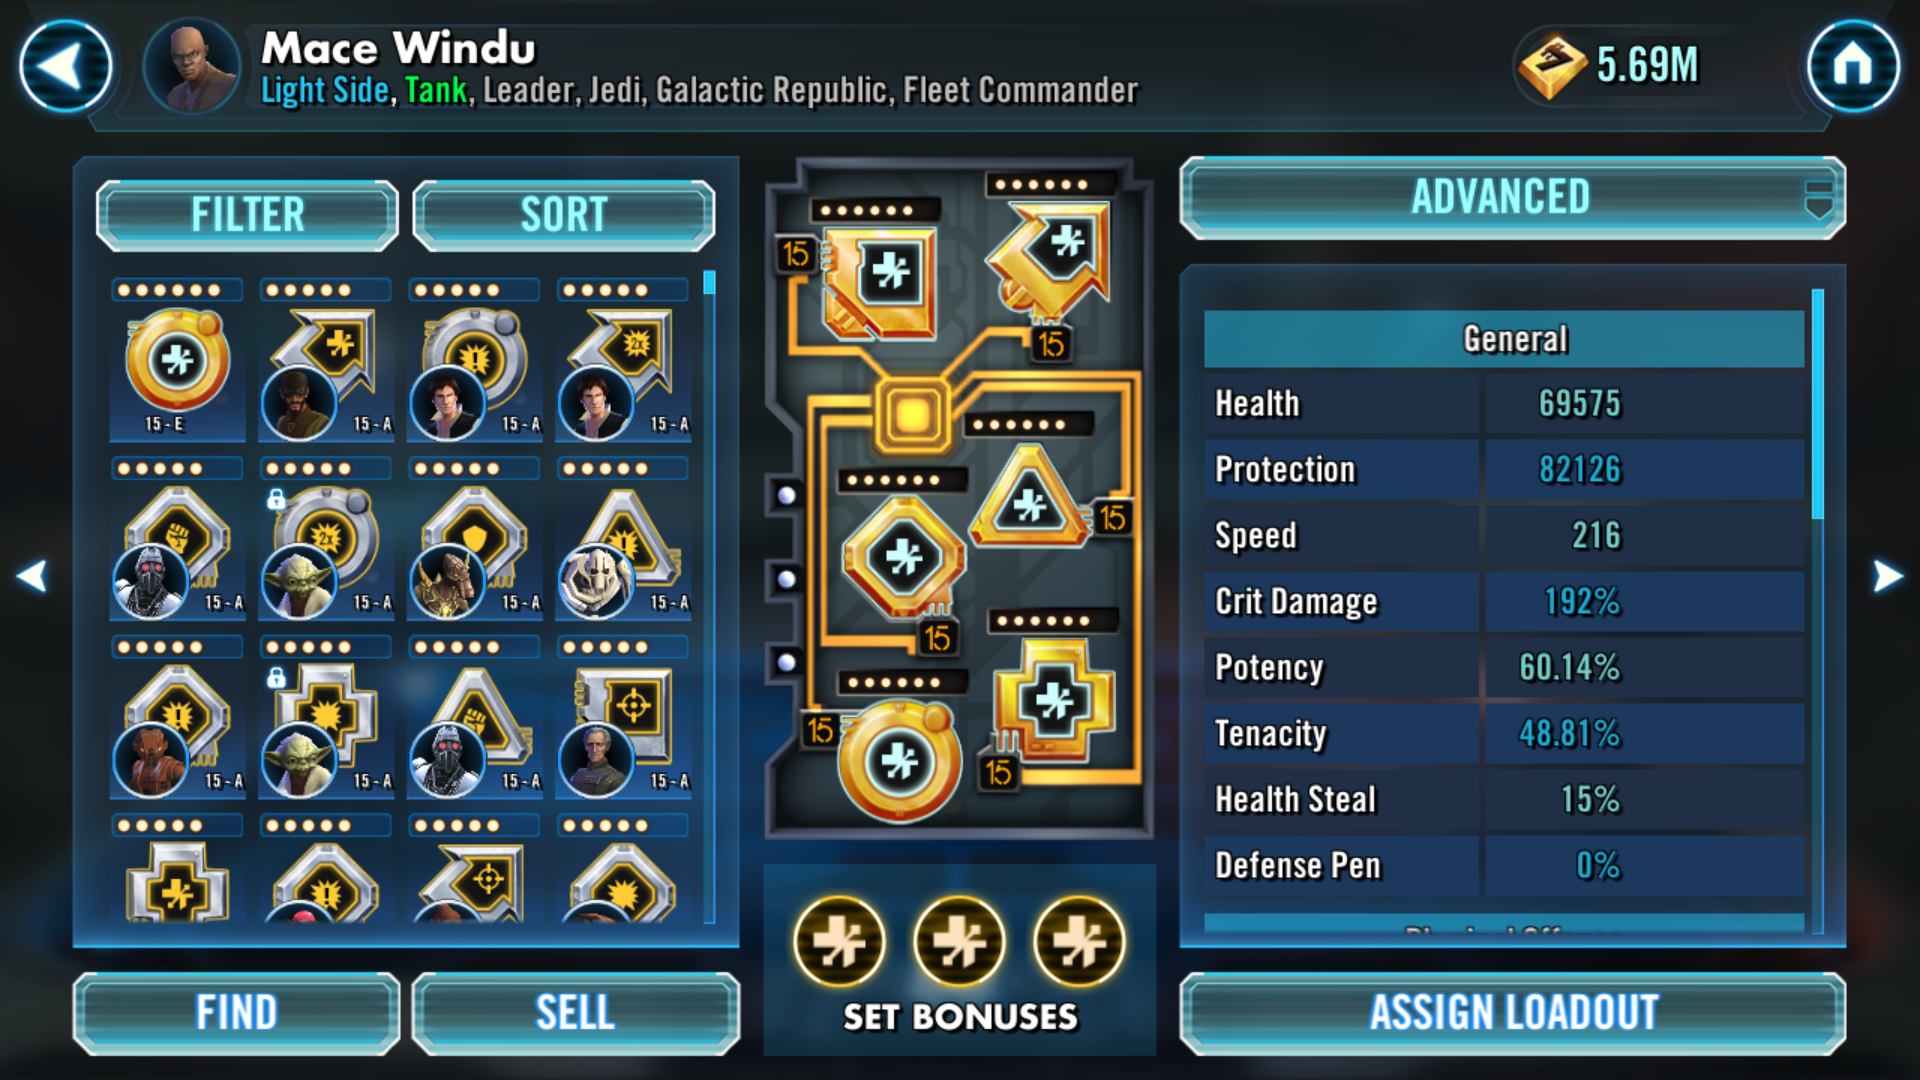Select the second loadout slot dot
The width and height of the screenshot is (1920, 1080).
point(787,579)
